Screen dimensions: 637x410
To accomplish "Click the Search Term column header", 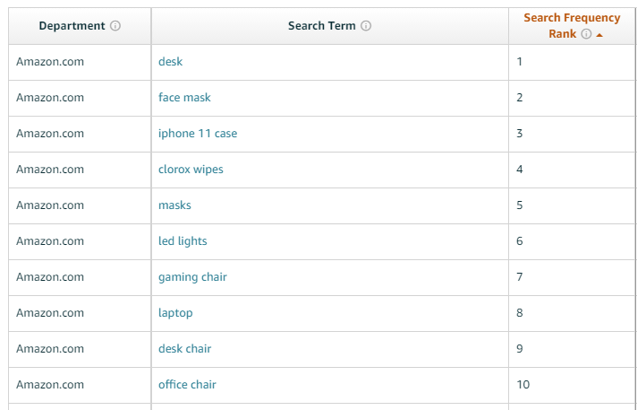I will pyautogui.click(x=322, y=26).
